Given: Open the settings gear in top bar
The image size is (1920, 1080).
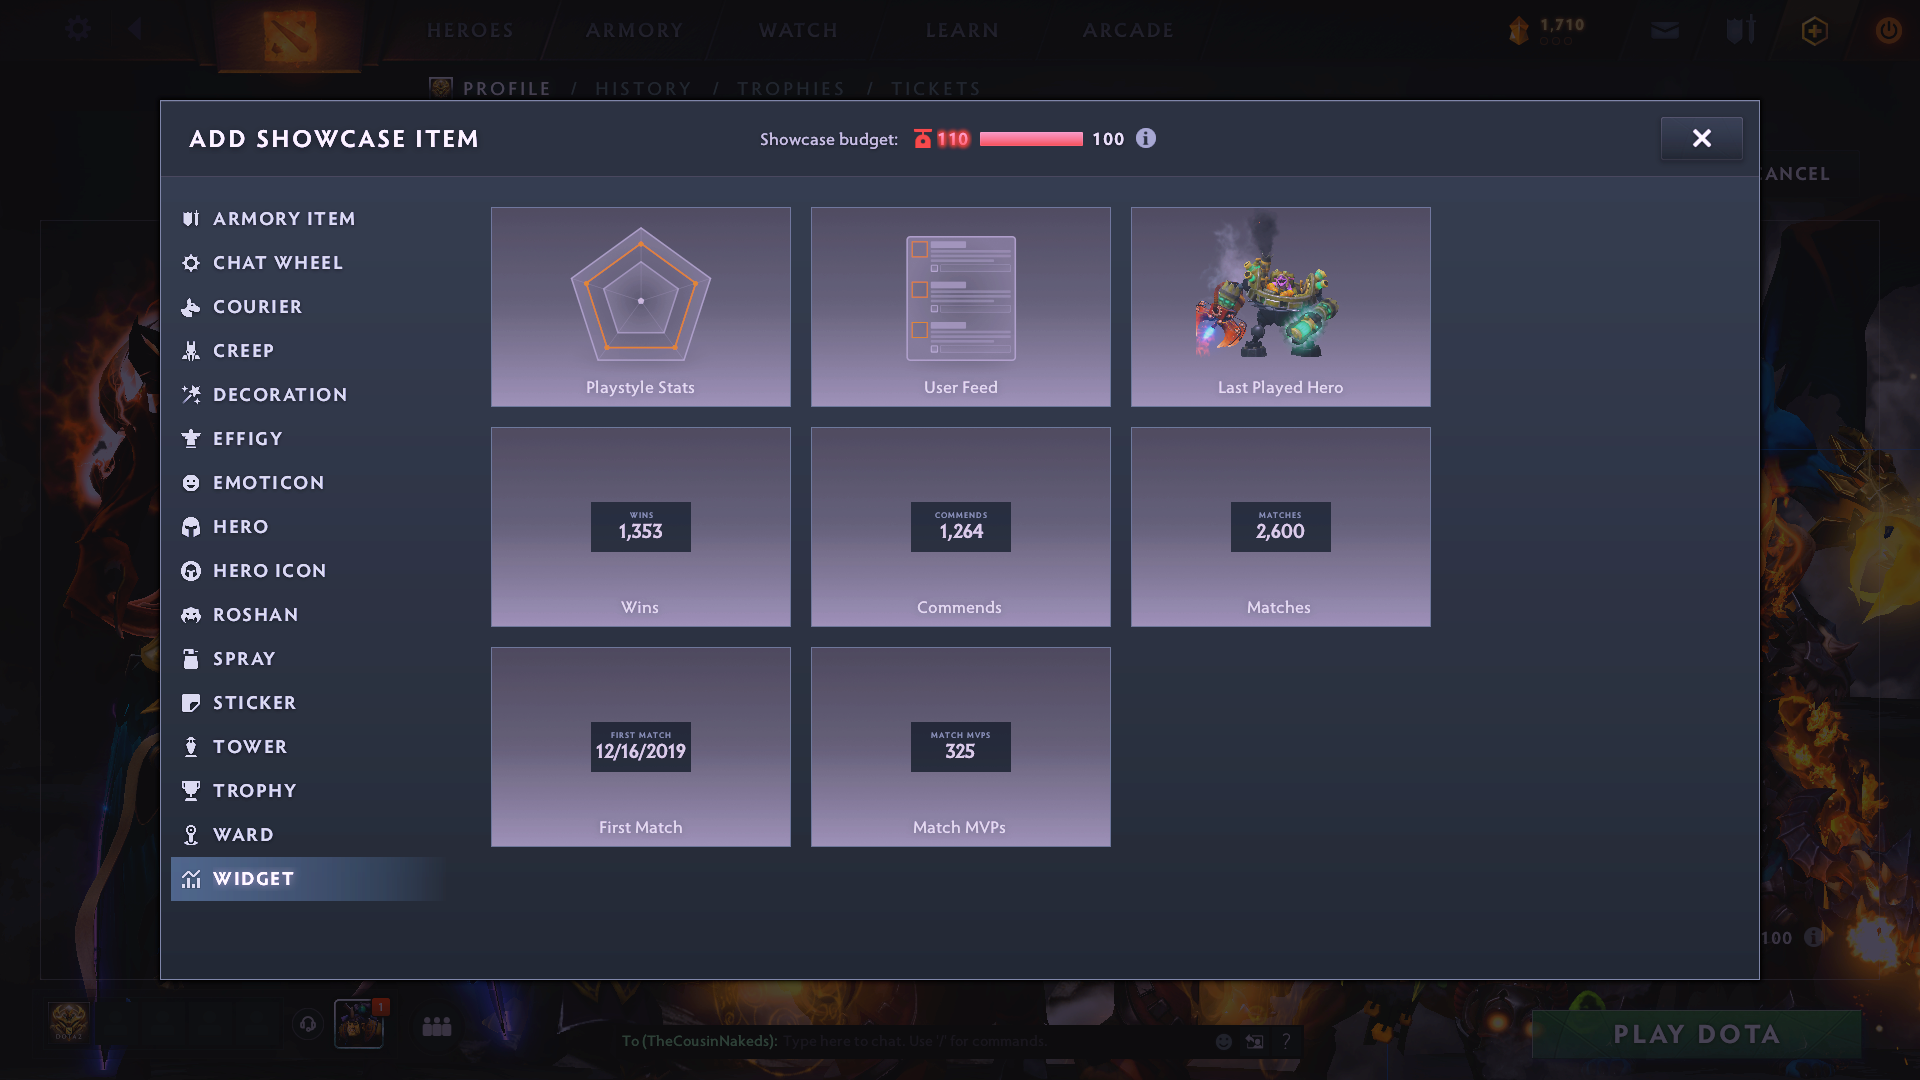Looking at the screenshot, I should [x=76, y=29].
